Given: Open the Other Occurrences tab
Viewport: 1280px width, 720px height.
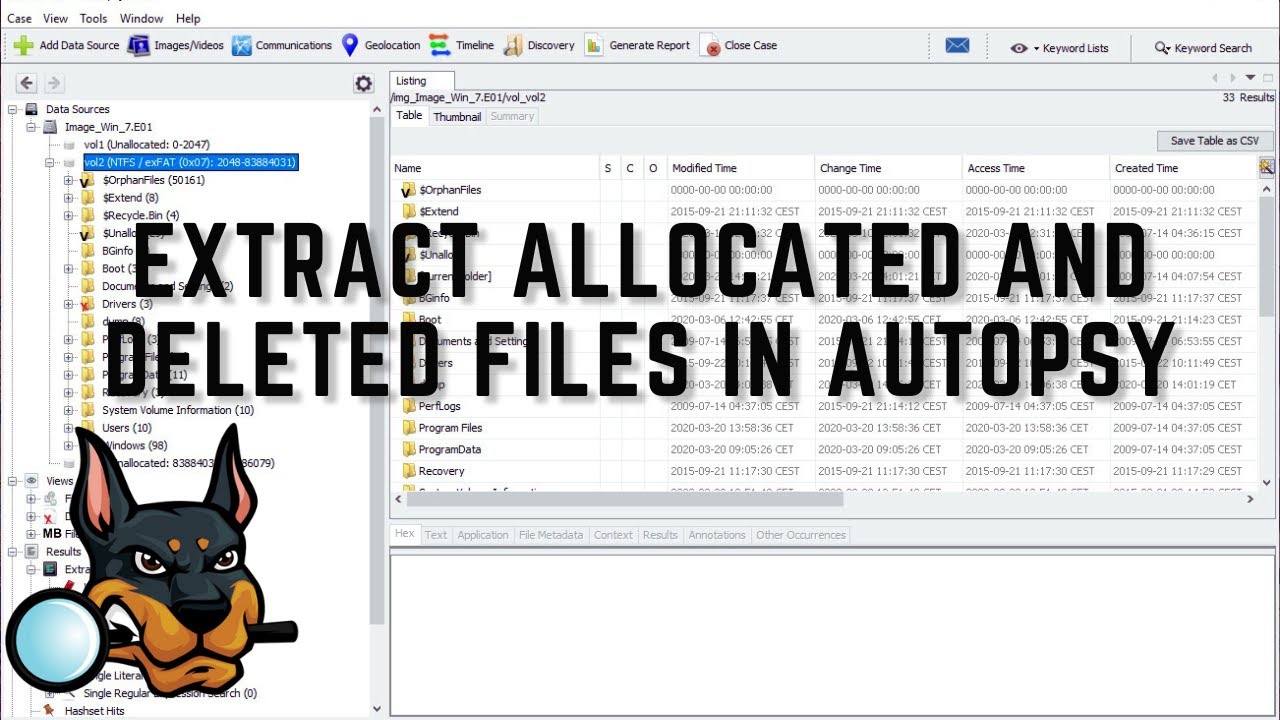Looking at the screenshot, I should (801, 535).
